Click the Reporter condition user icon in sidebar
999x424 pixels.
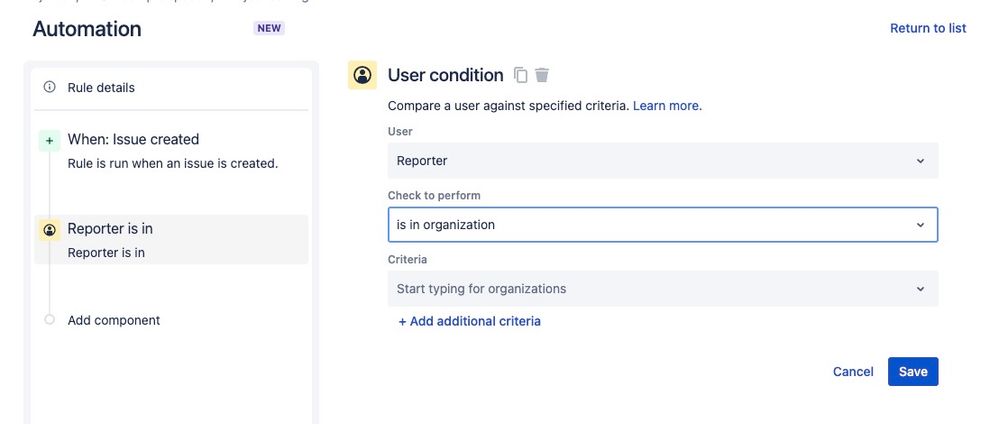(50, 230)
